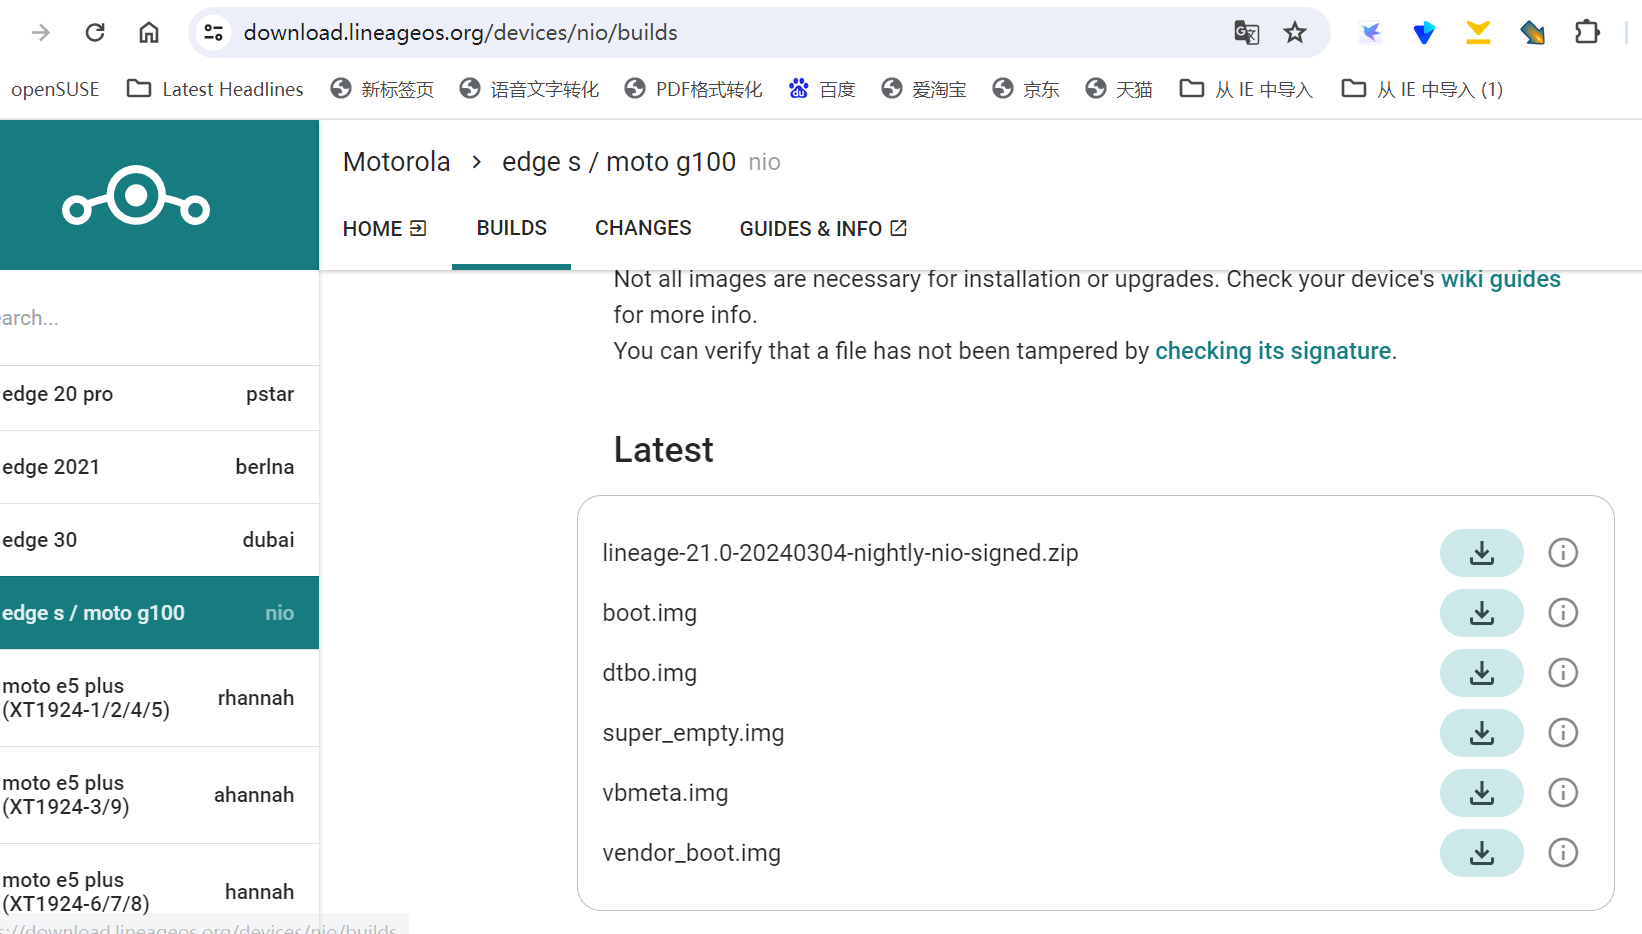1642x934 pixels.
Task: Show info for lineage-21.0 nightly zip
Action: pyautogui.click(x=1563, y=553)
